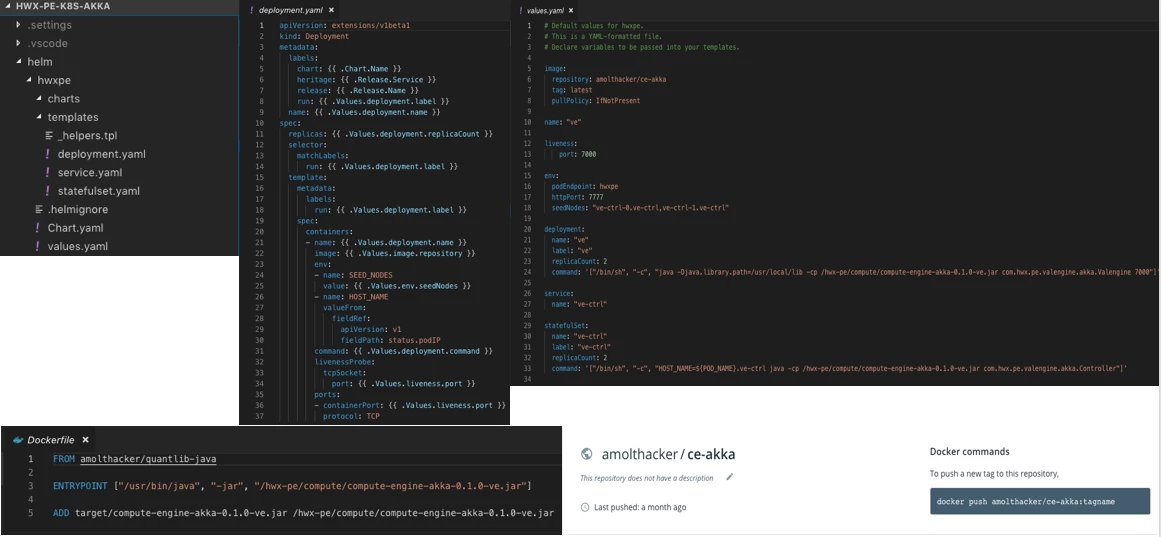1161x537 pixels.
Task: Click the 'Docker commands' heading
Action: point(969,452)
